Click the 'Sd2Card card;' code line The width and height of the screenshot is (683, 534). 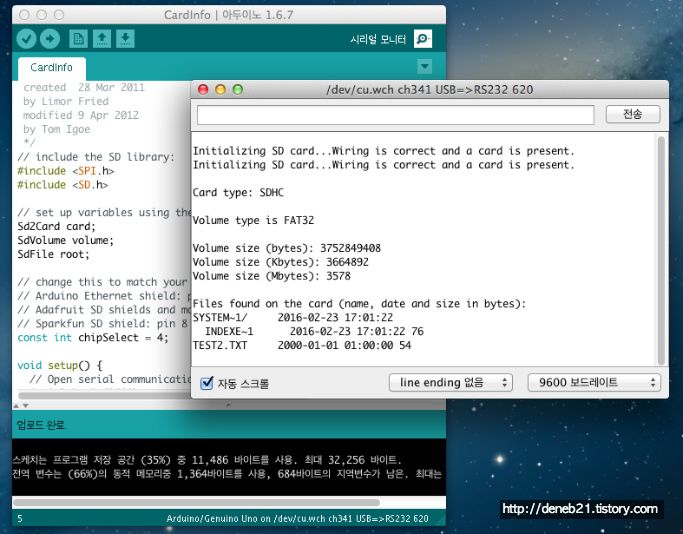56,226
